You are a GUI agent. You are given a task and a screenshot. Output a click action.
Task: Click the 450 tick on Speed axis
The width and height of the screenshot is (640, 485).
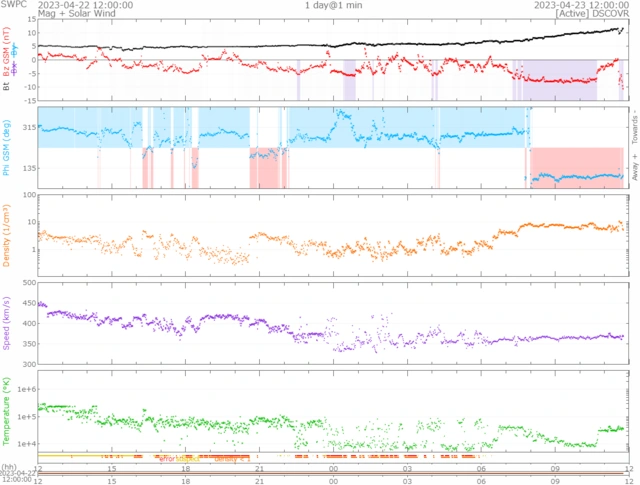pos(29,303)
